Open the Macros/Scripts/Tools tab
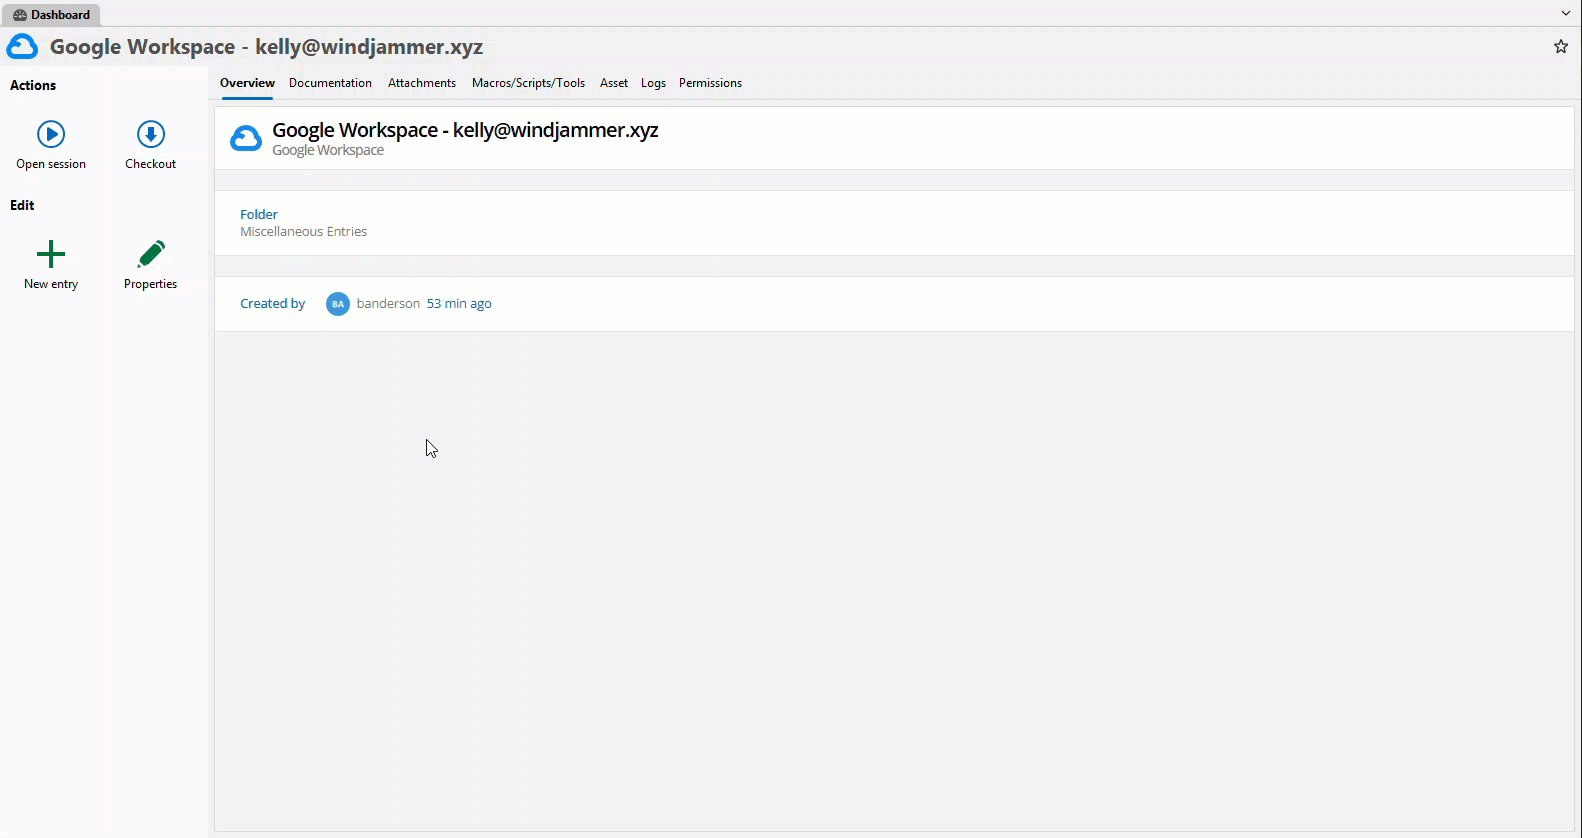The height and width of the screenshot is (838, 1582). pyautogui.click(x=528, y=83)
